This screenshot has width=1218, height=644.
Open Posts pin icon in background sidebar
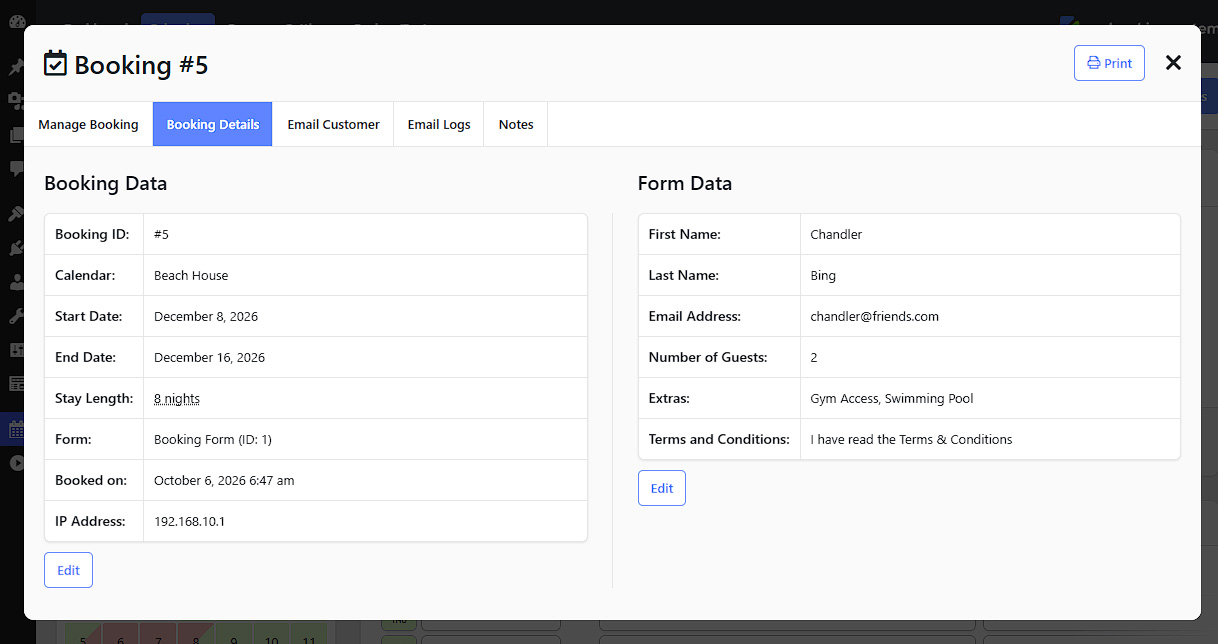point(17,68)
